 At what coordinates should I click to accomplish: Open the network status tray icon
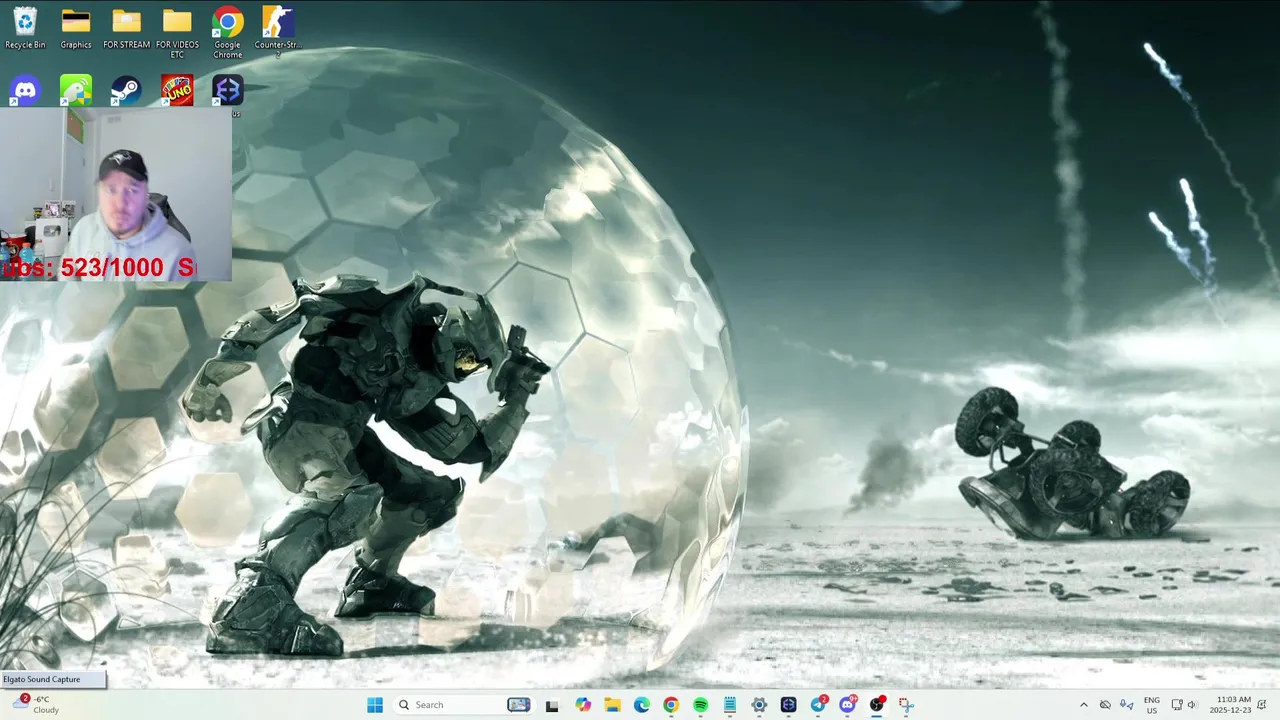(x=1177, y=705)
